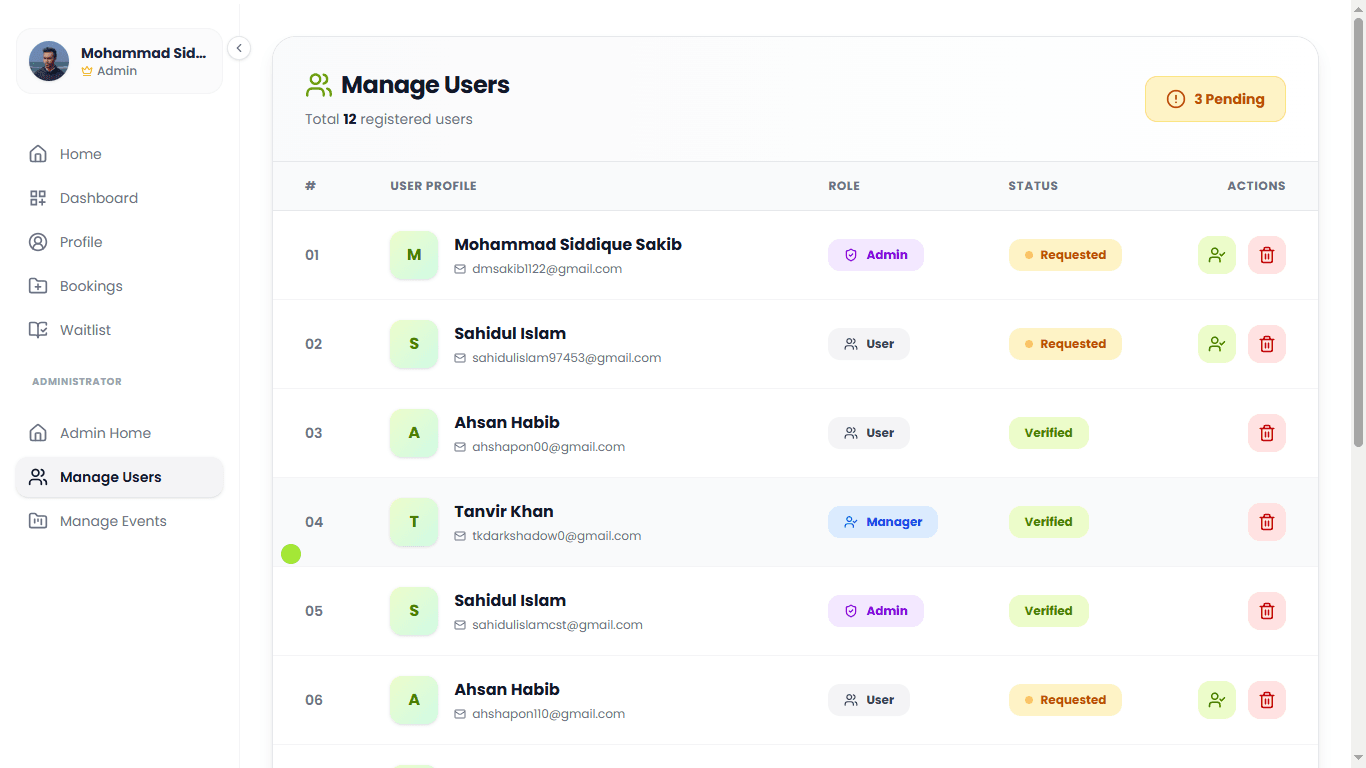The height and width of the screenshot is (768, 1366).
Task: Open the Profile page
Action: (81, 242)
